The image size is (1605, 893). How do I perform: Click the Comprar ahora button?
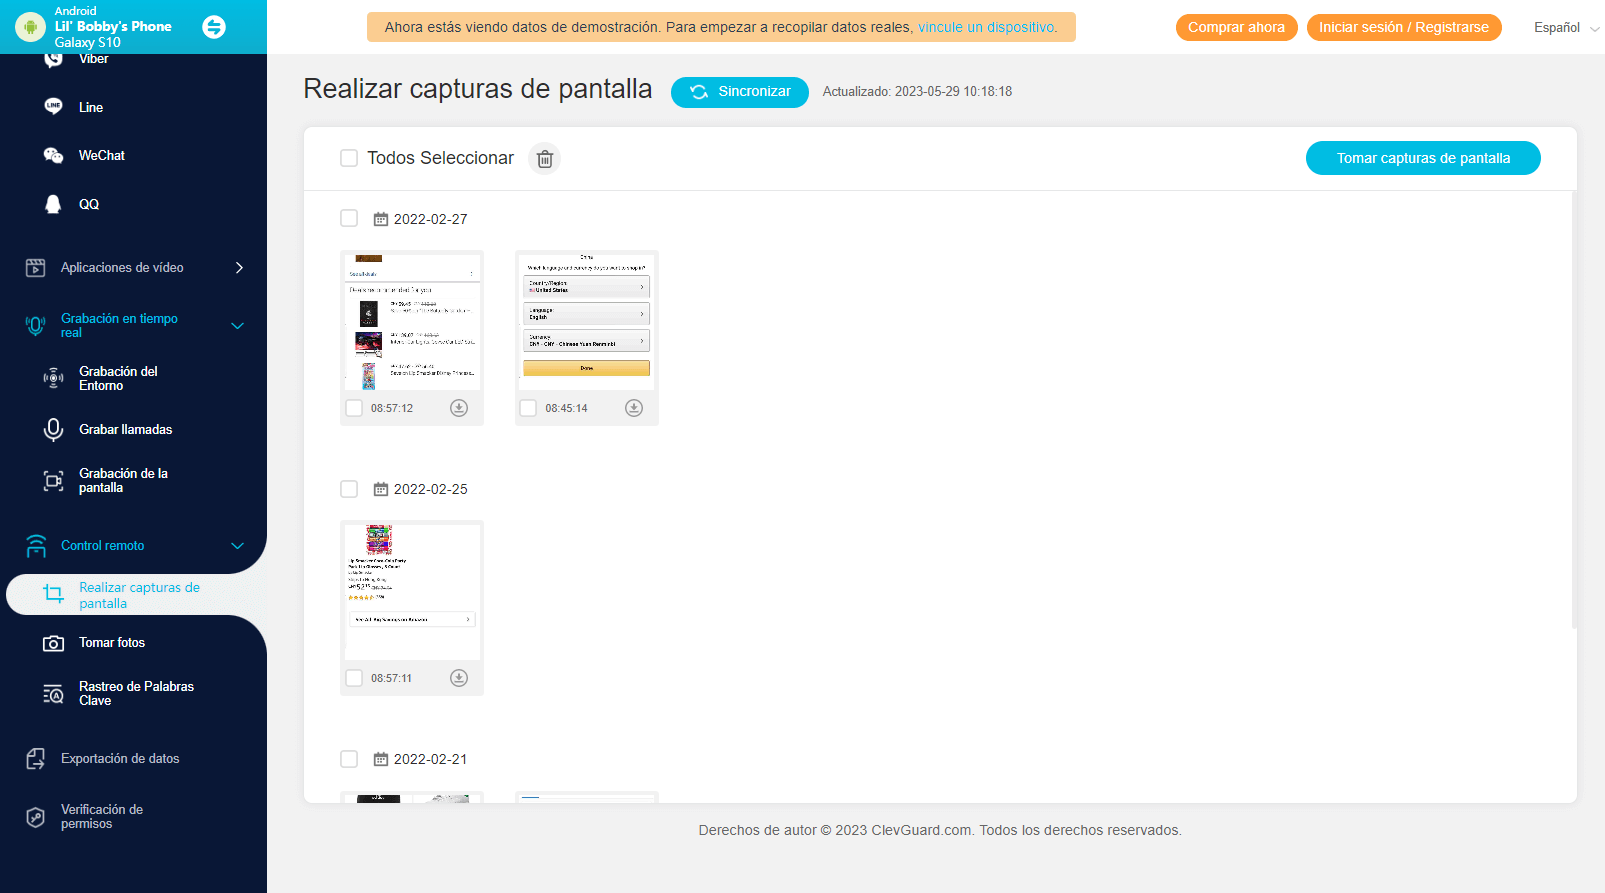click(x=1237, y=28)
